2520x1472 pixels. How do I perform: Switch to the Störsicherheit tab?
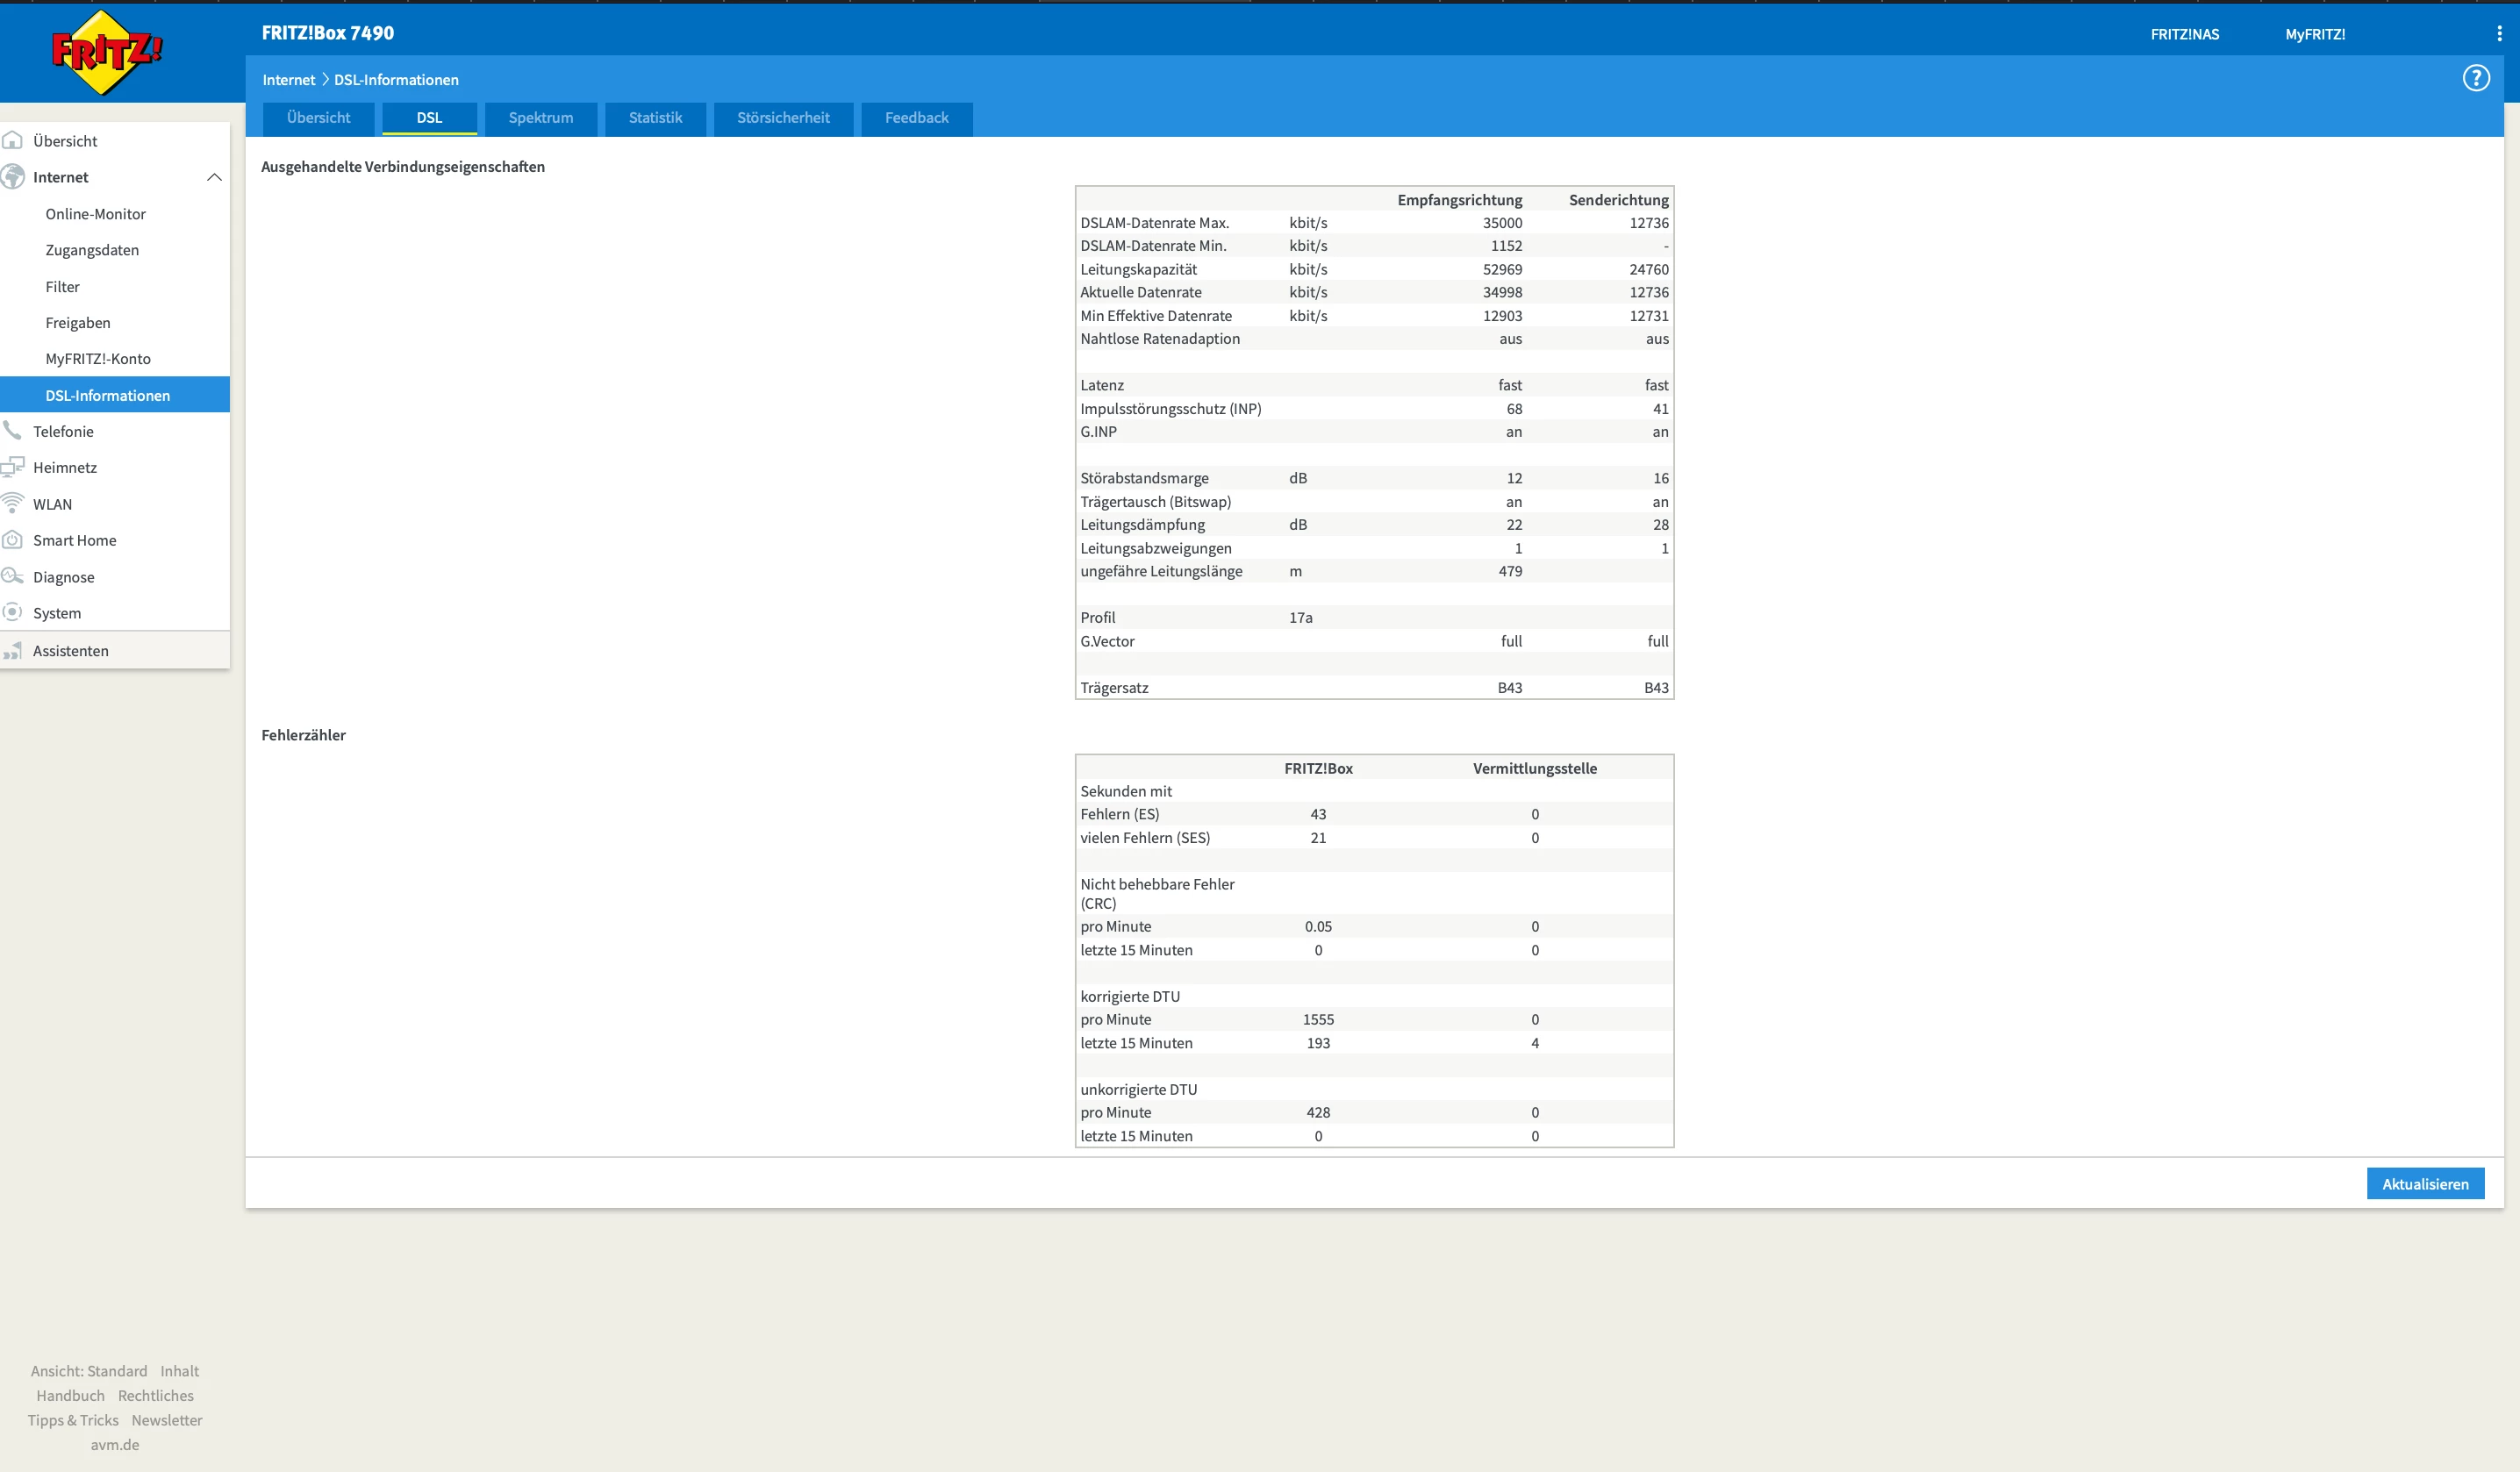point(783,118)
